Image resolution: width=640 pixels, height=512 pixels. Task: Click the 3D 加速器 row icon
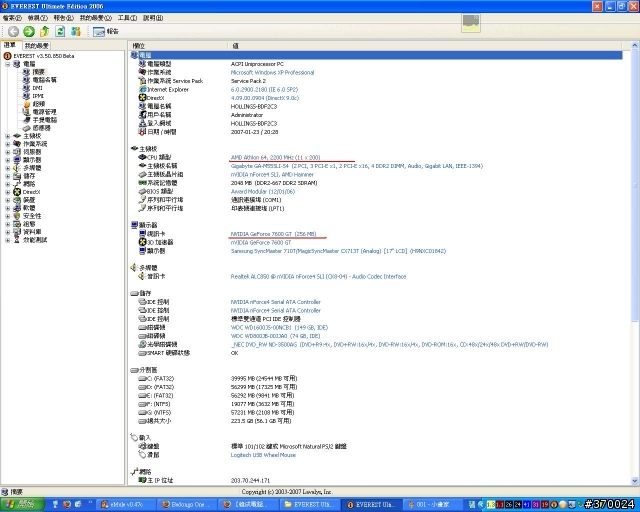[x=142, y=242]
